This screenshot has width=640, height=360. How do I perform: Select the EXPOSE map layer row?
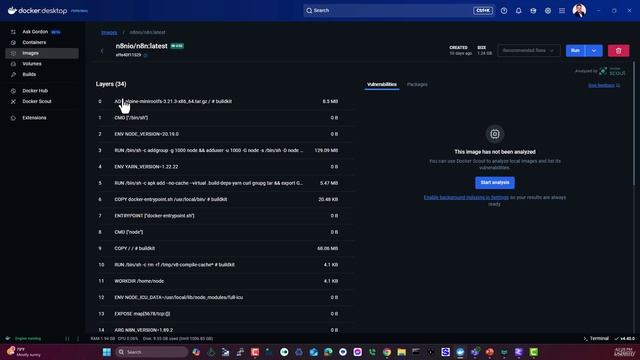coord(224,313)
